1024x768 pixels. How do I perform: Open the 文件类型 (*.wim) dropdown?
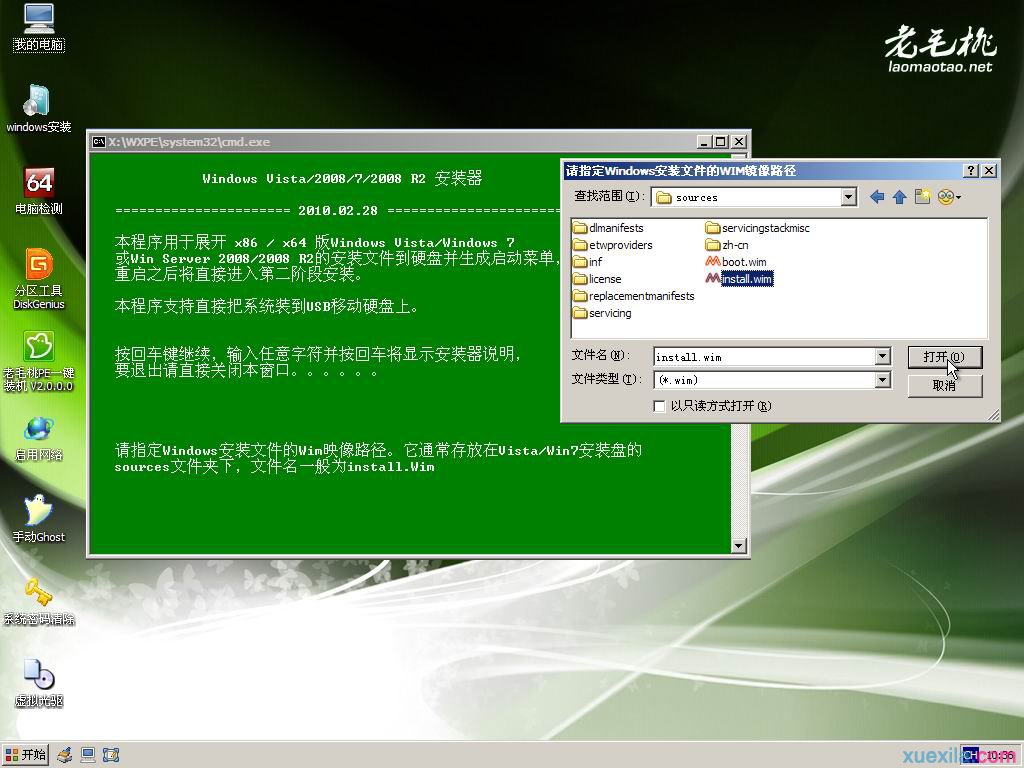click(882, 380)
